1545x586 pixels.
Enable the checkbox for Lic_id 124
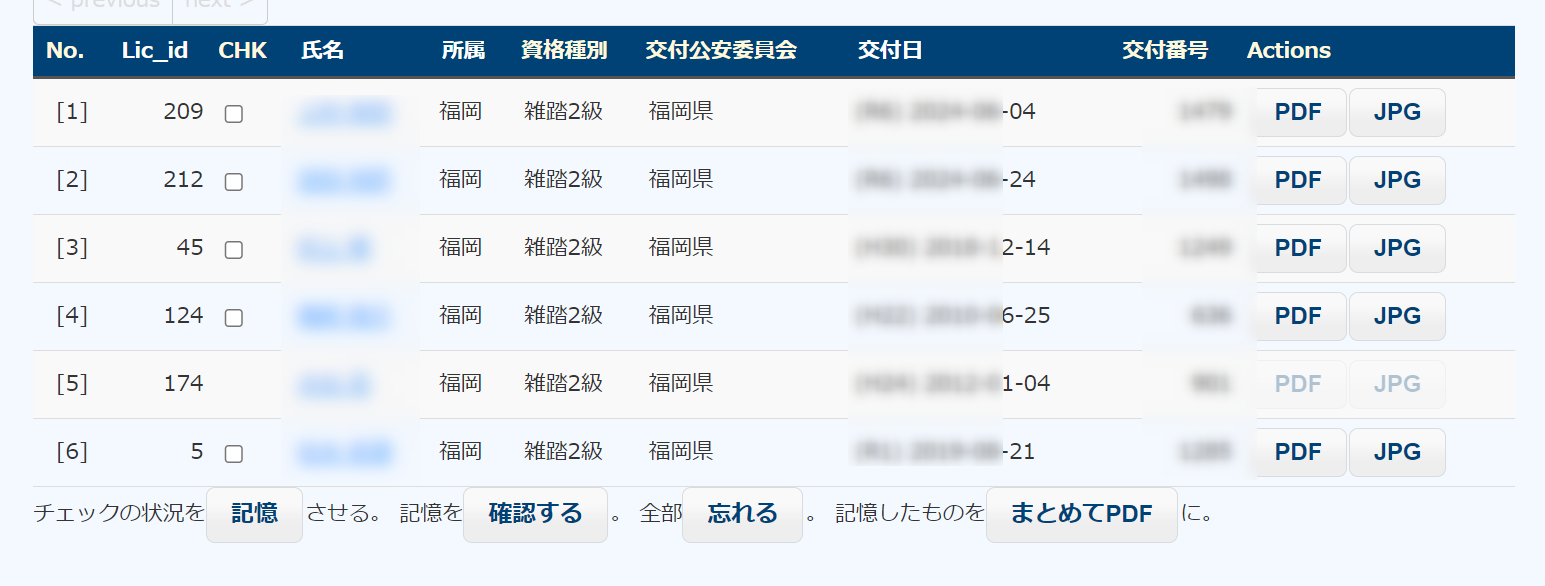tap(234, 318)
